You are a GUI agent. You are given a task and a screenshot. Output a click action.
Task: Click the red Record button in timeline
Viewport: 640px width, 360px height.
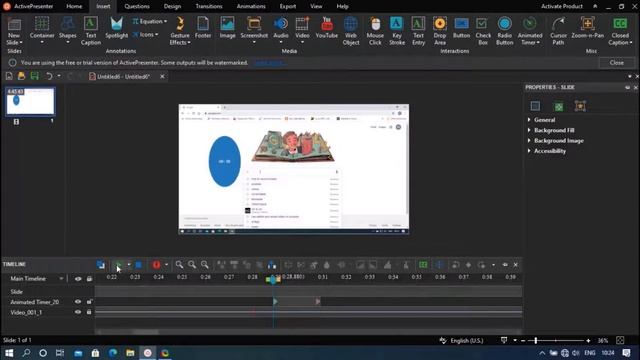tap(156, 265)
